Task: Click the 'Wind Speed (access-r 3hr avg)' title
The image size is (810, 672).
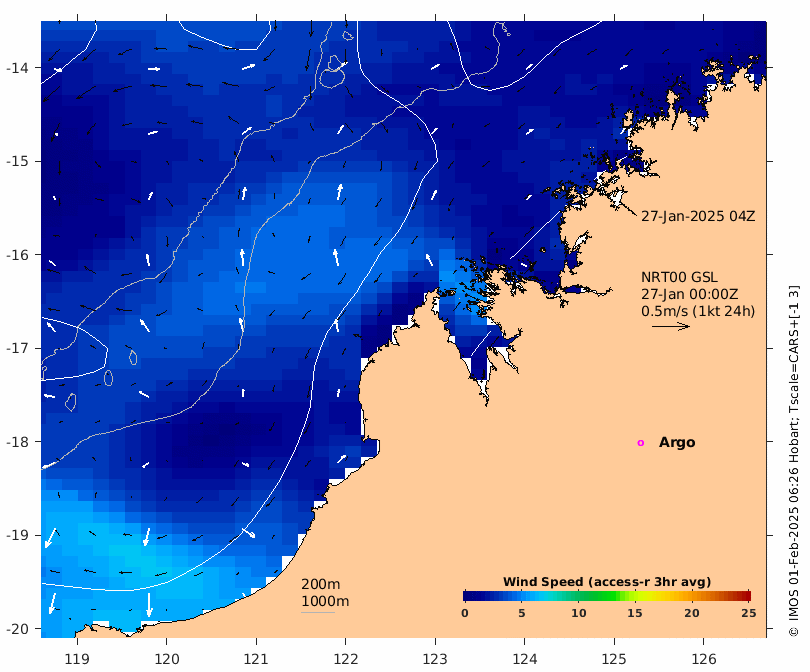Action: point(607,582)
